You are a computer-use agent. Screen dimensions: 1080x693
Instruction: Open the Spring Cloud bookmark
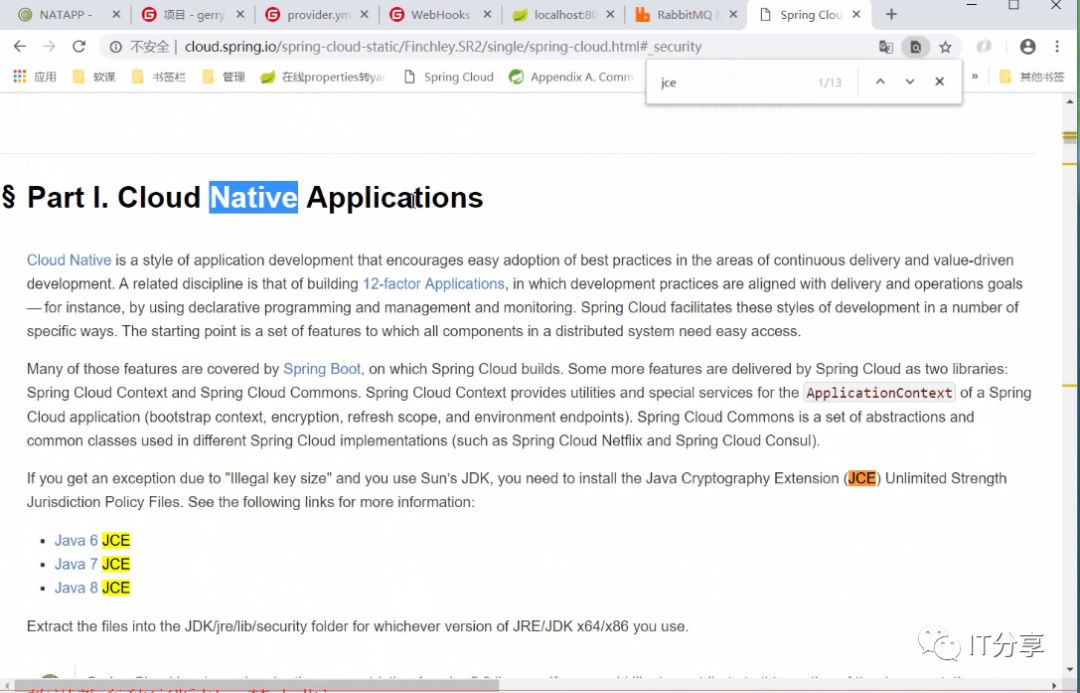pos(448,76)
